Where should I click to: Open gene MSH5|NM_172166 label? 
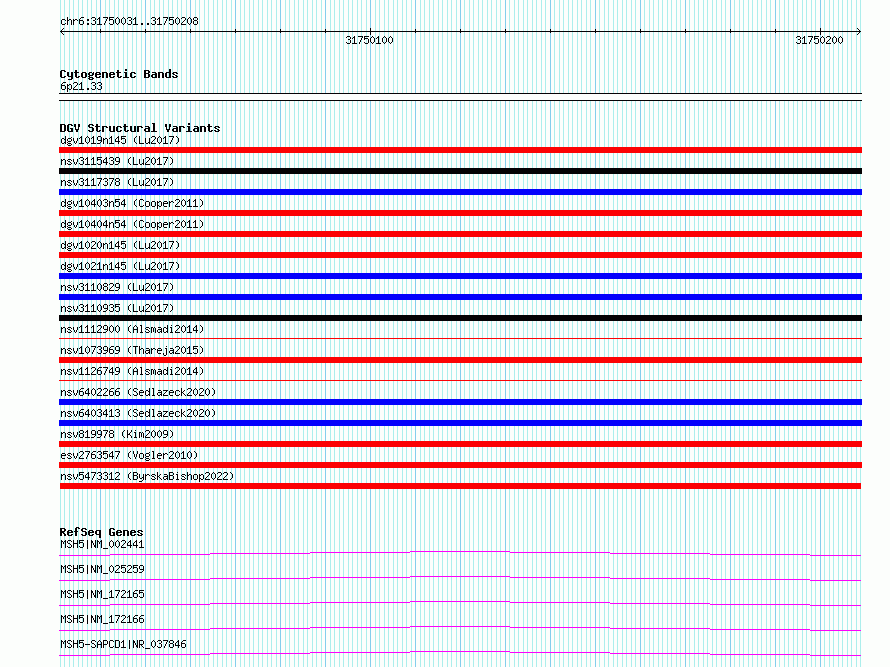[102, 619]
